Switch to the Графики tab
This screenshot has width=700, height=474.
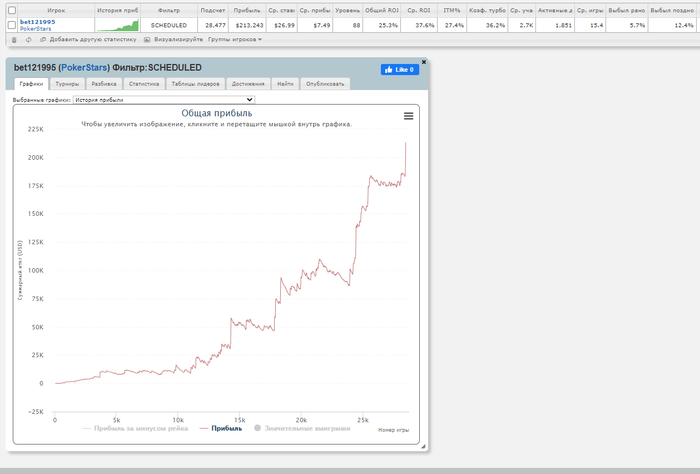coord(31,84)
